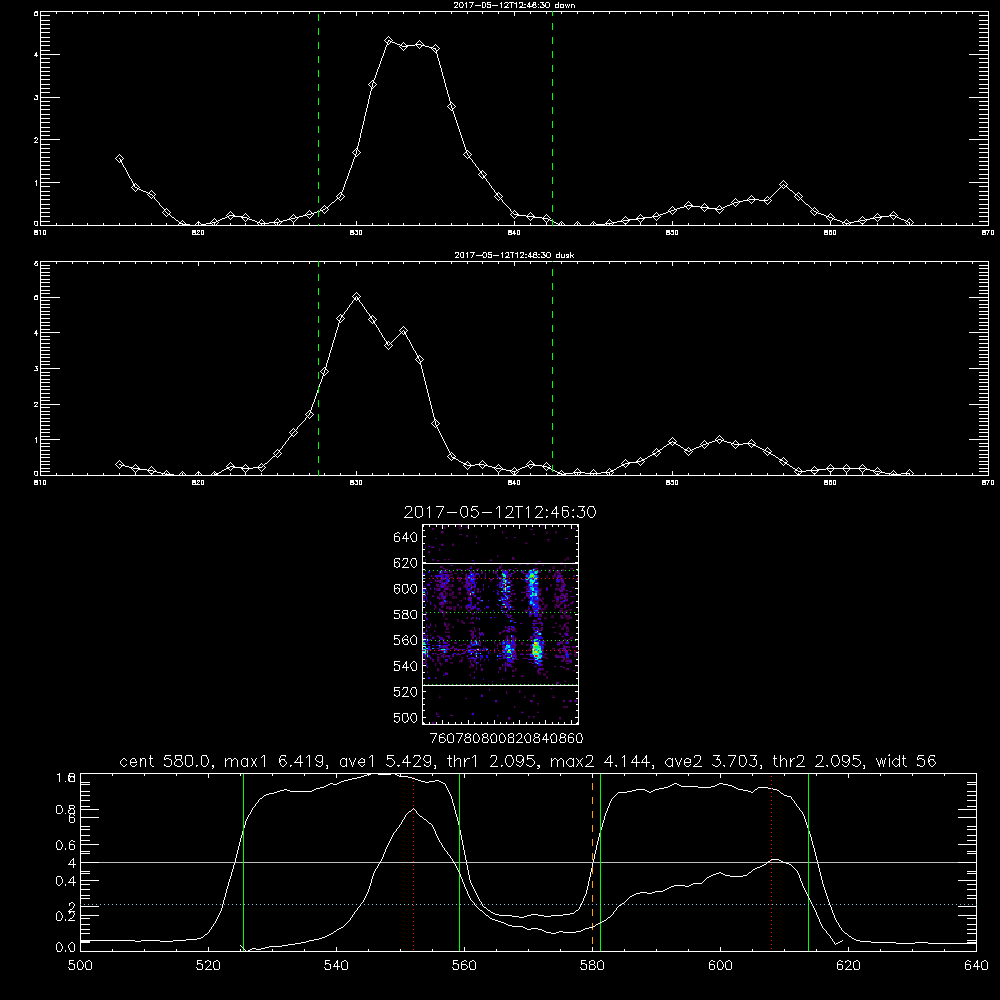Click the 'max2 4.144' value in stats line
The image size is (1000, 1000).
[x=600, y=761]
